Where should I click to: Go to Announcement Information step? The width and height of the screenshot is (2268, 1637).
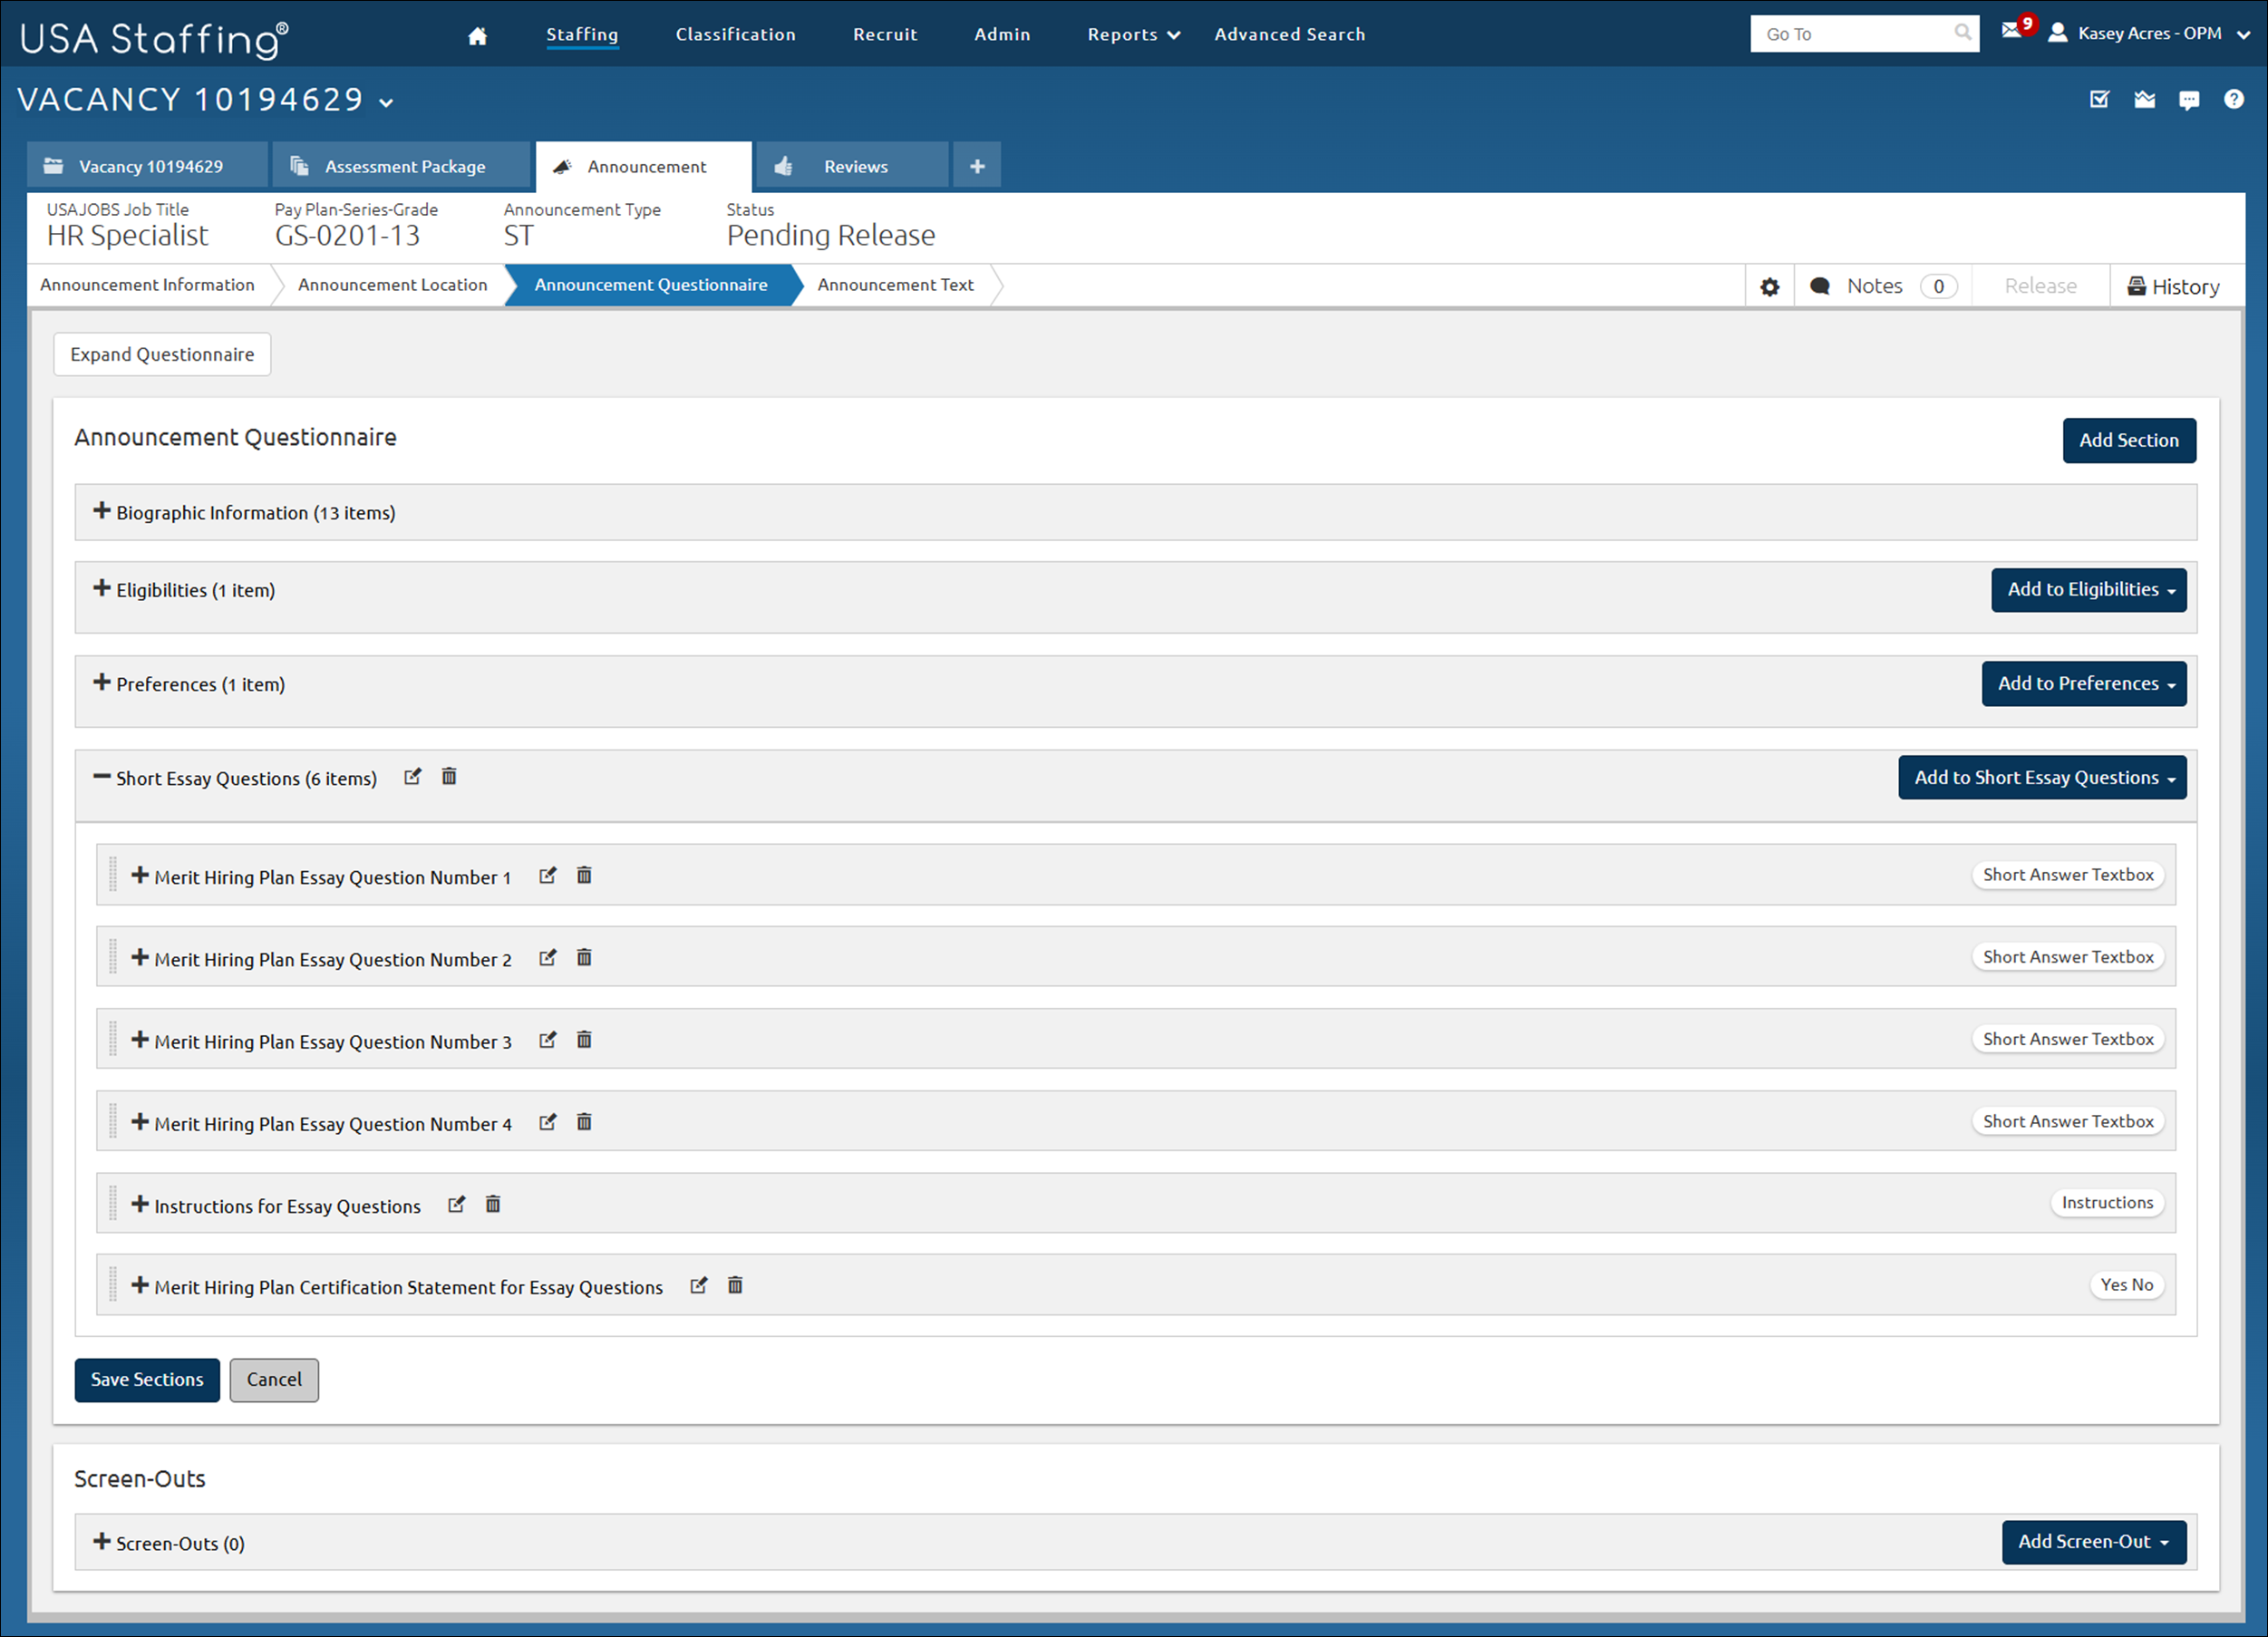point(148,285)
